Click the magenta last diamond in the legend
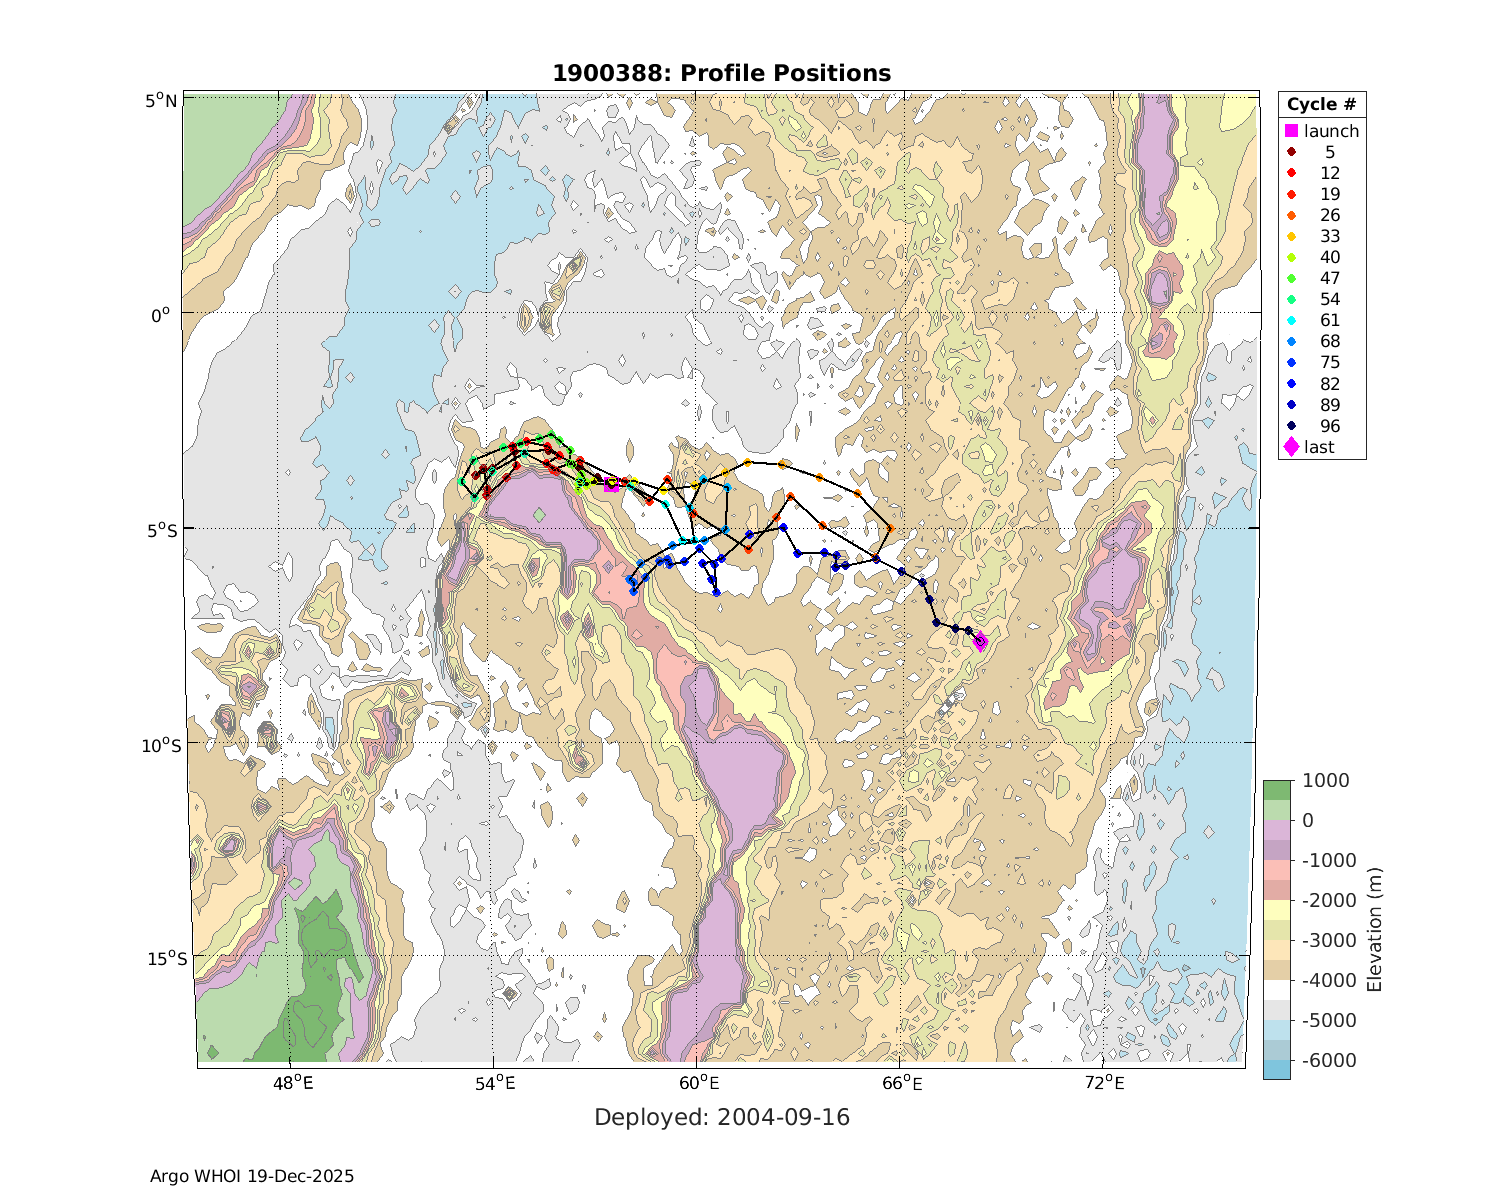The height and width of the screenshot is (1200, 1500). tap(1291, 447)
